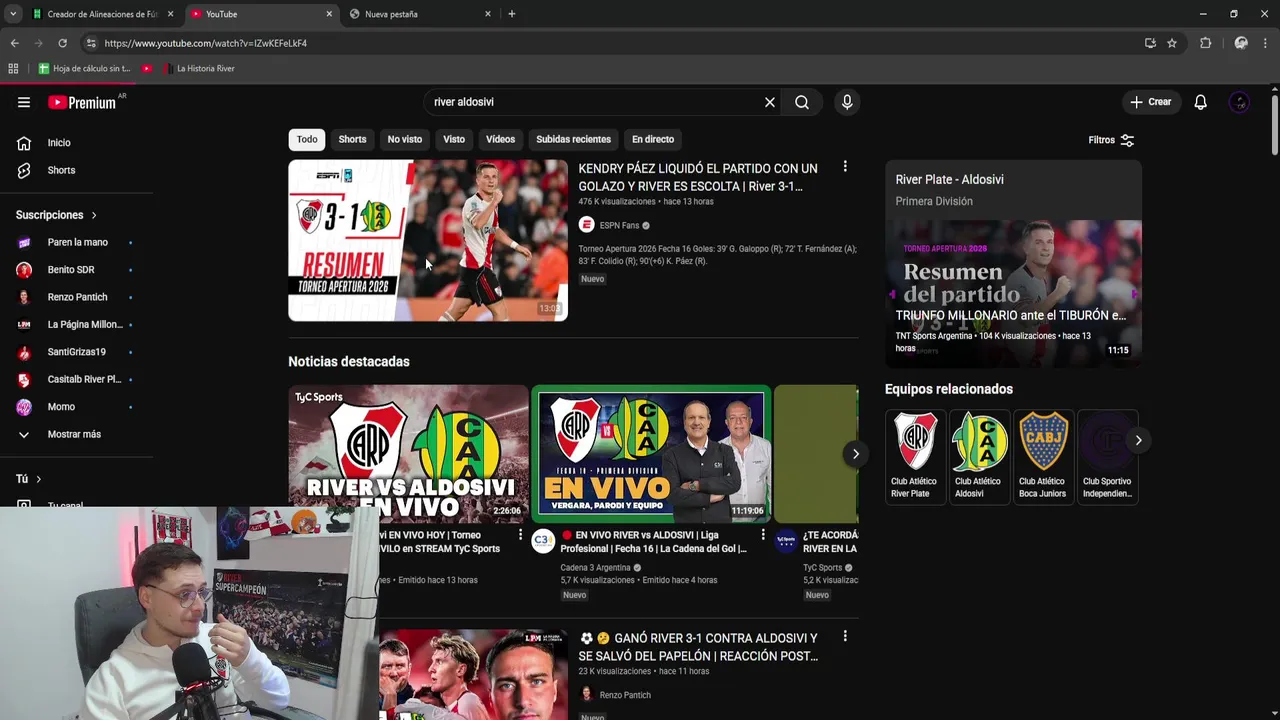Click Cadena 3 Argentina channel avatar
The height and width of the screenshot is (720, 1280).
(x=543, y=541)
